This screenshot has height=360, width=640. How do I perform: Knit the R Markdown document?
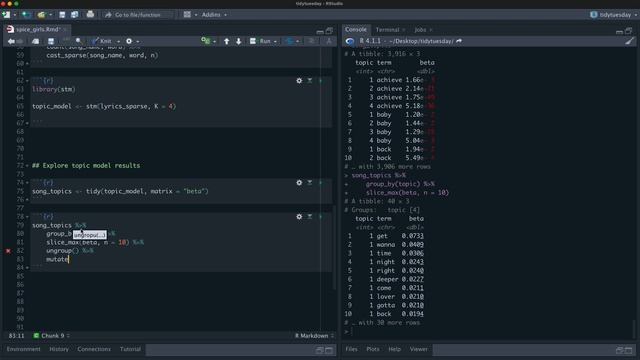click(102, 41)
